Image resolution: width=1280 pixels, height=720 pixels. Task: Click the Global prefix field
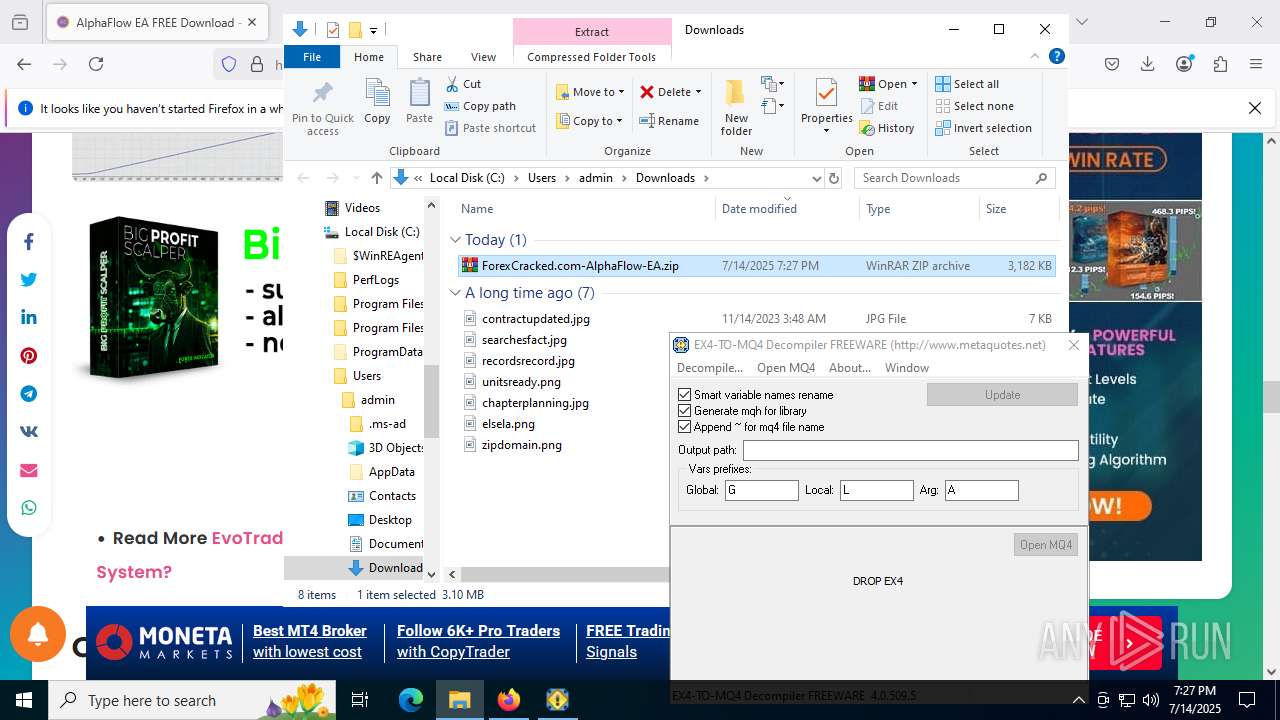[762, 490]
